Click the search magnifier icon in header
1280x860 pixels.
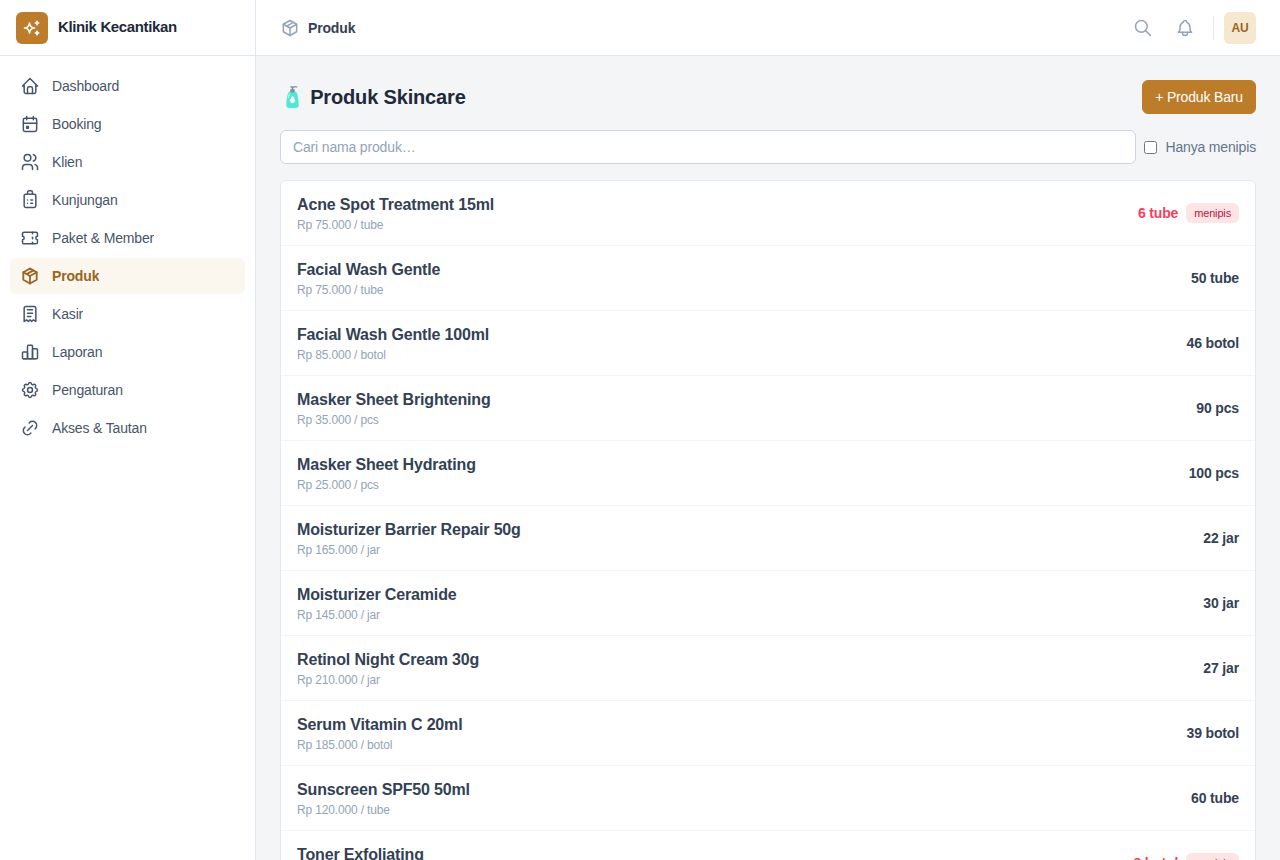click(1143, 28)
